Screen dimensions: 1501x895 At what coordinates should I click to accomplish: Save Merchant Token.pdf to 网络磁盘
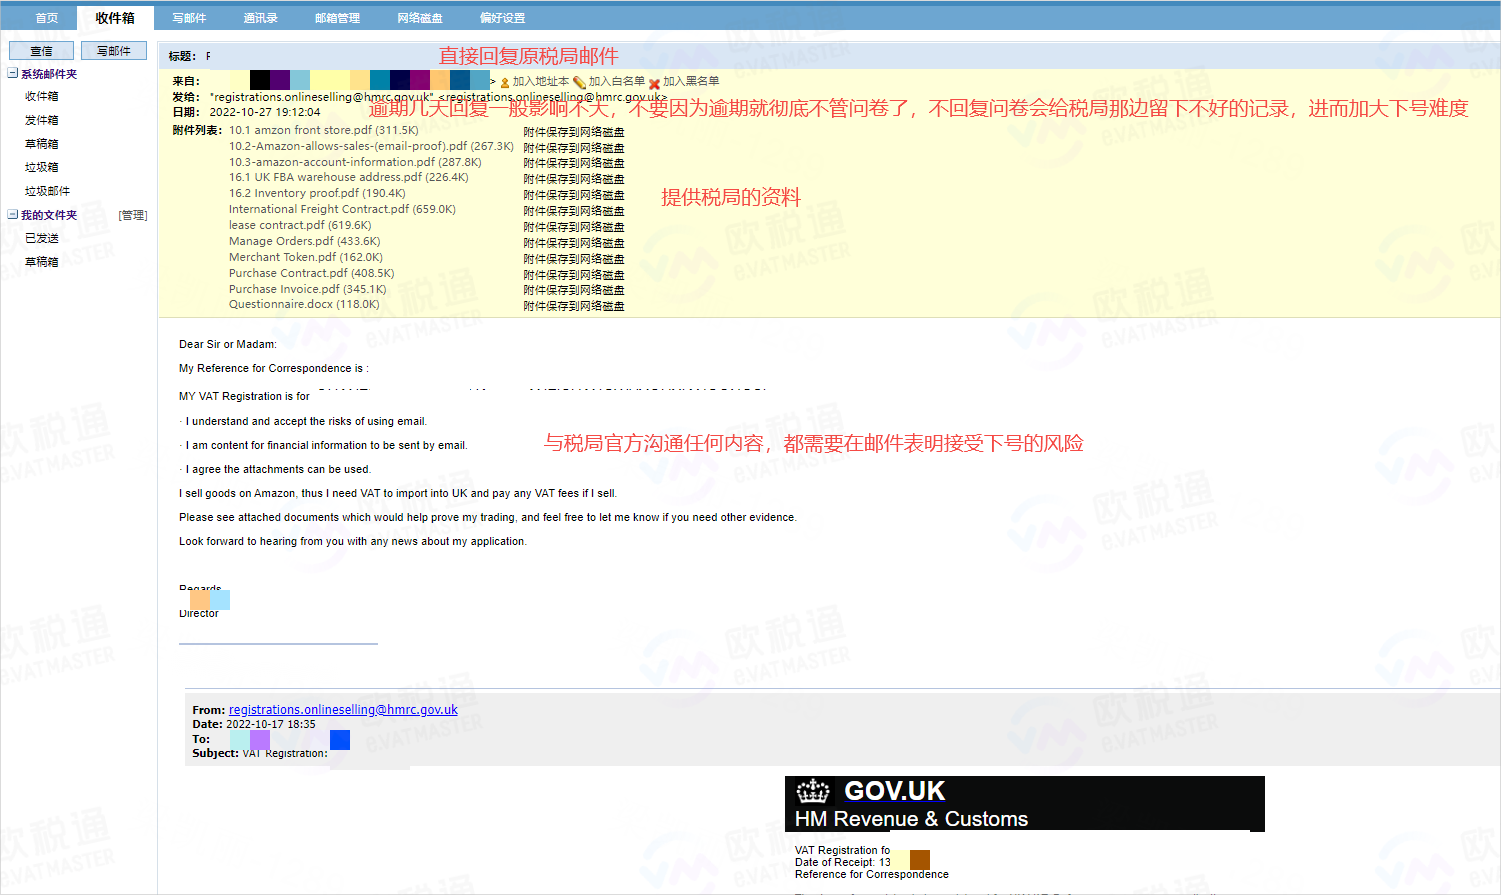tap(574, 259)
